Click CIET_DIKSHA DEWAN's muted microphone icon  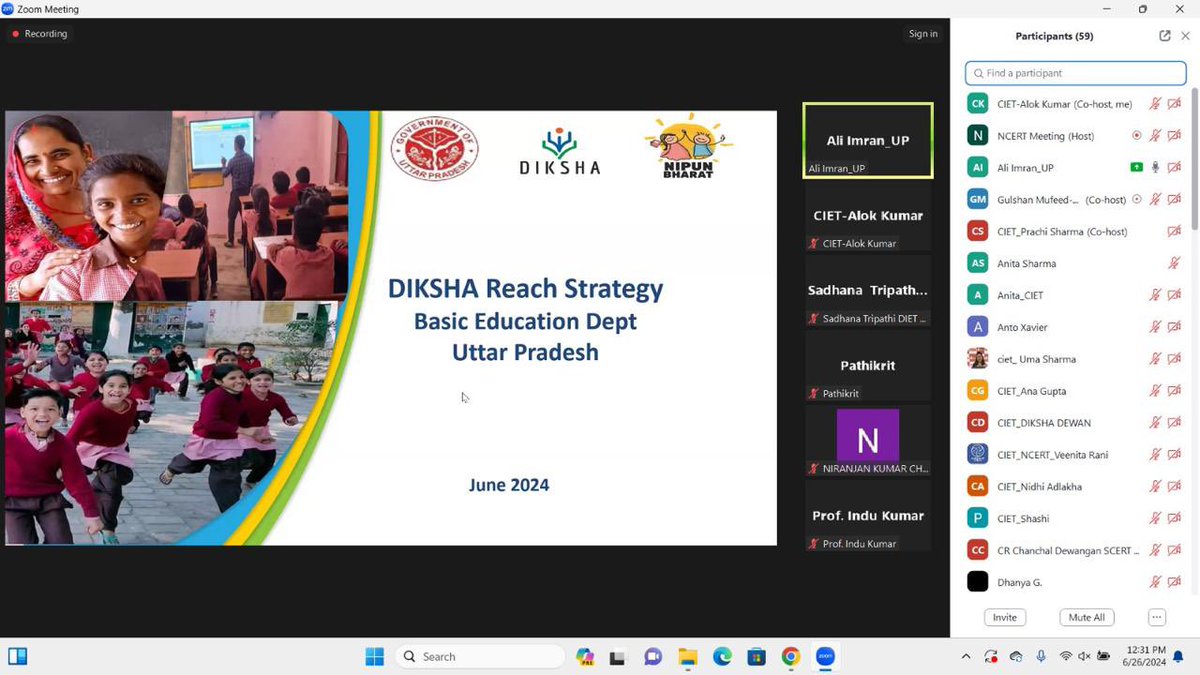pyautogui.click(x=1155, y=423)
